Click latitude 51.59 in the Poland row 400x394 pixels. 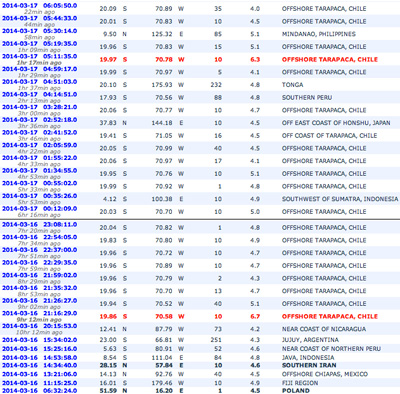click(108, 390)
